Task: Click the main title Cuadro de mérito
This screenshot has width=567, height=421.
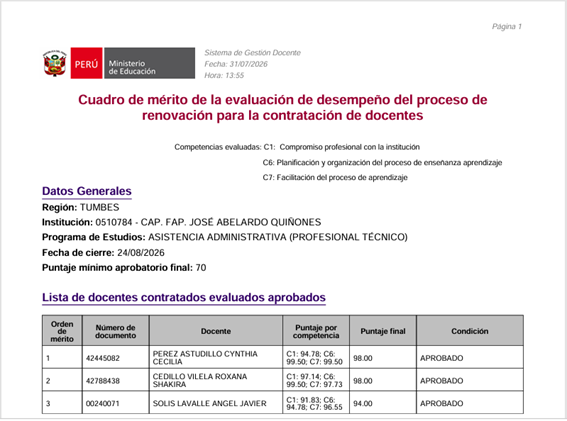Action: (283, 107)
